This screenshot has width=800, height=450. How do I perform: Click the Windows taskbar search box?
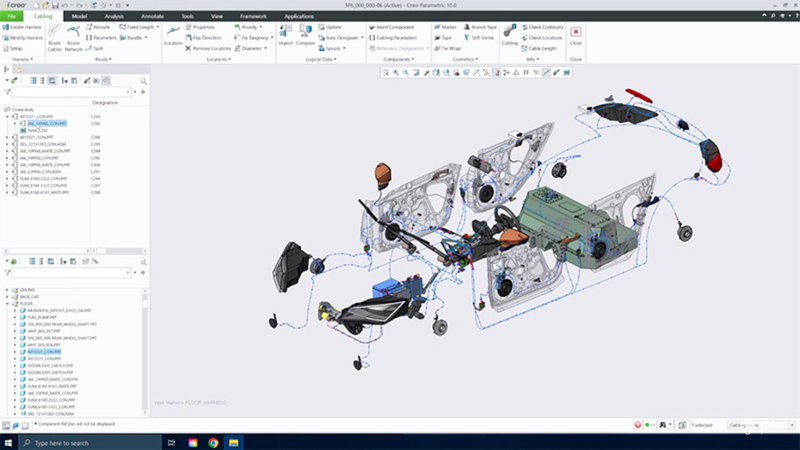[80, 442]
